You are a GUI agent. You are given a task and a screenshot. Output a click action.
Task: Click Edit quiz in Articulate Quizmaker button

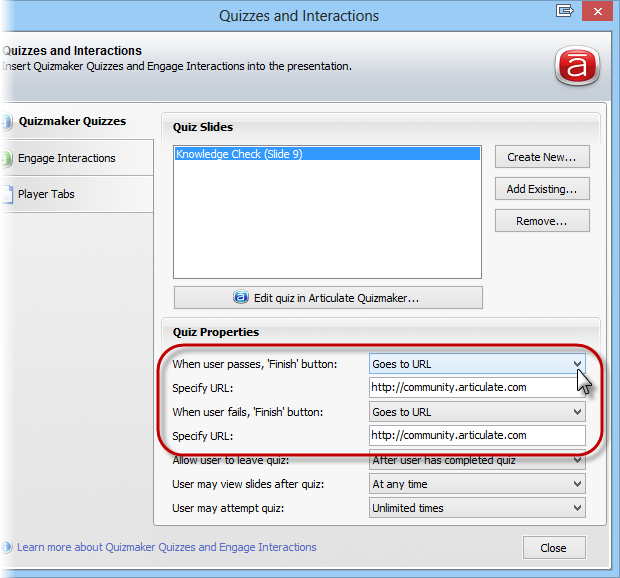328,298
